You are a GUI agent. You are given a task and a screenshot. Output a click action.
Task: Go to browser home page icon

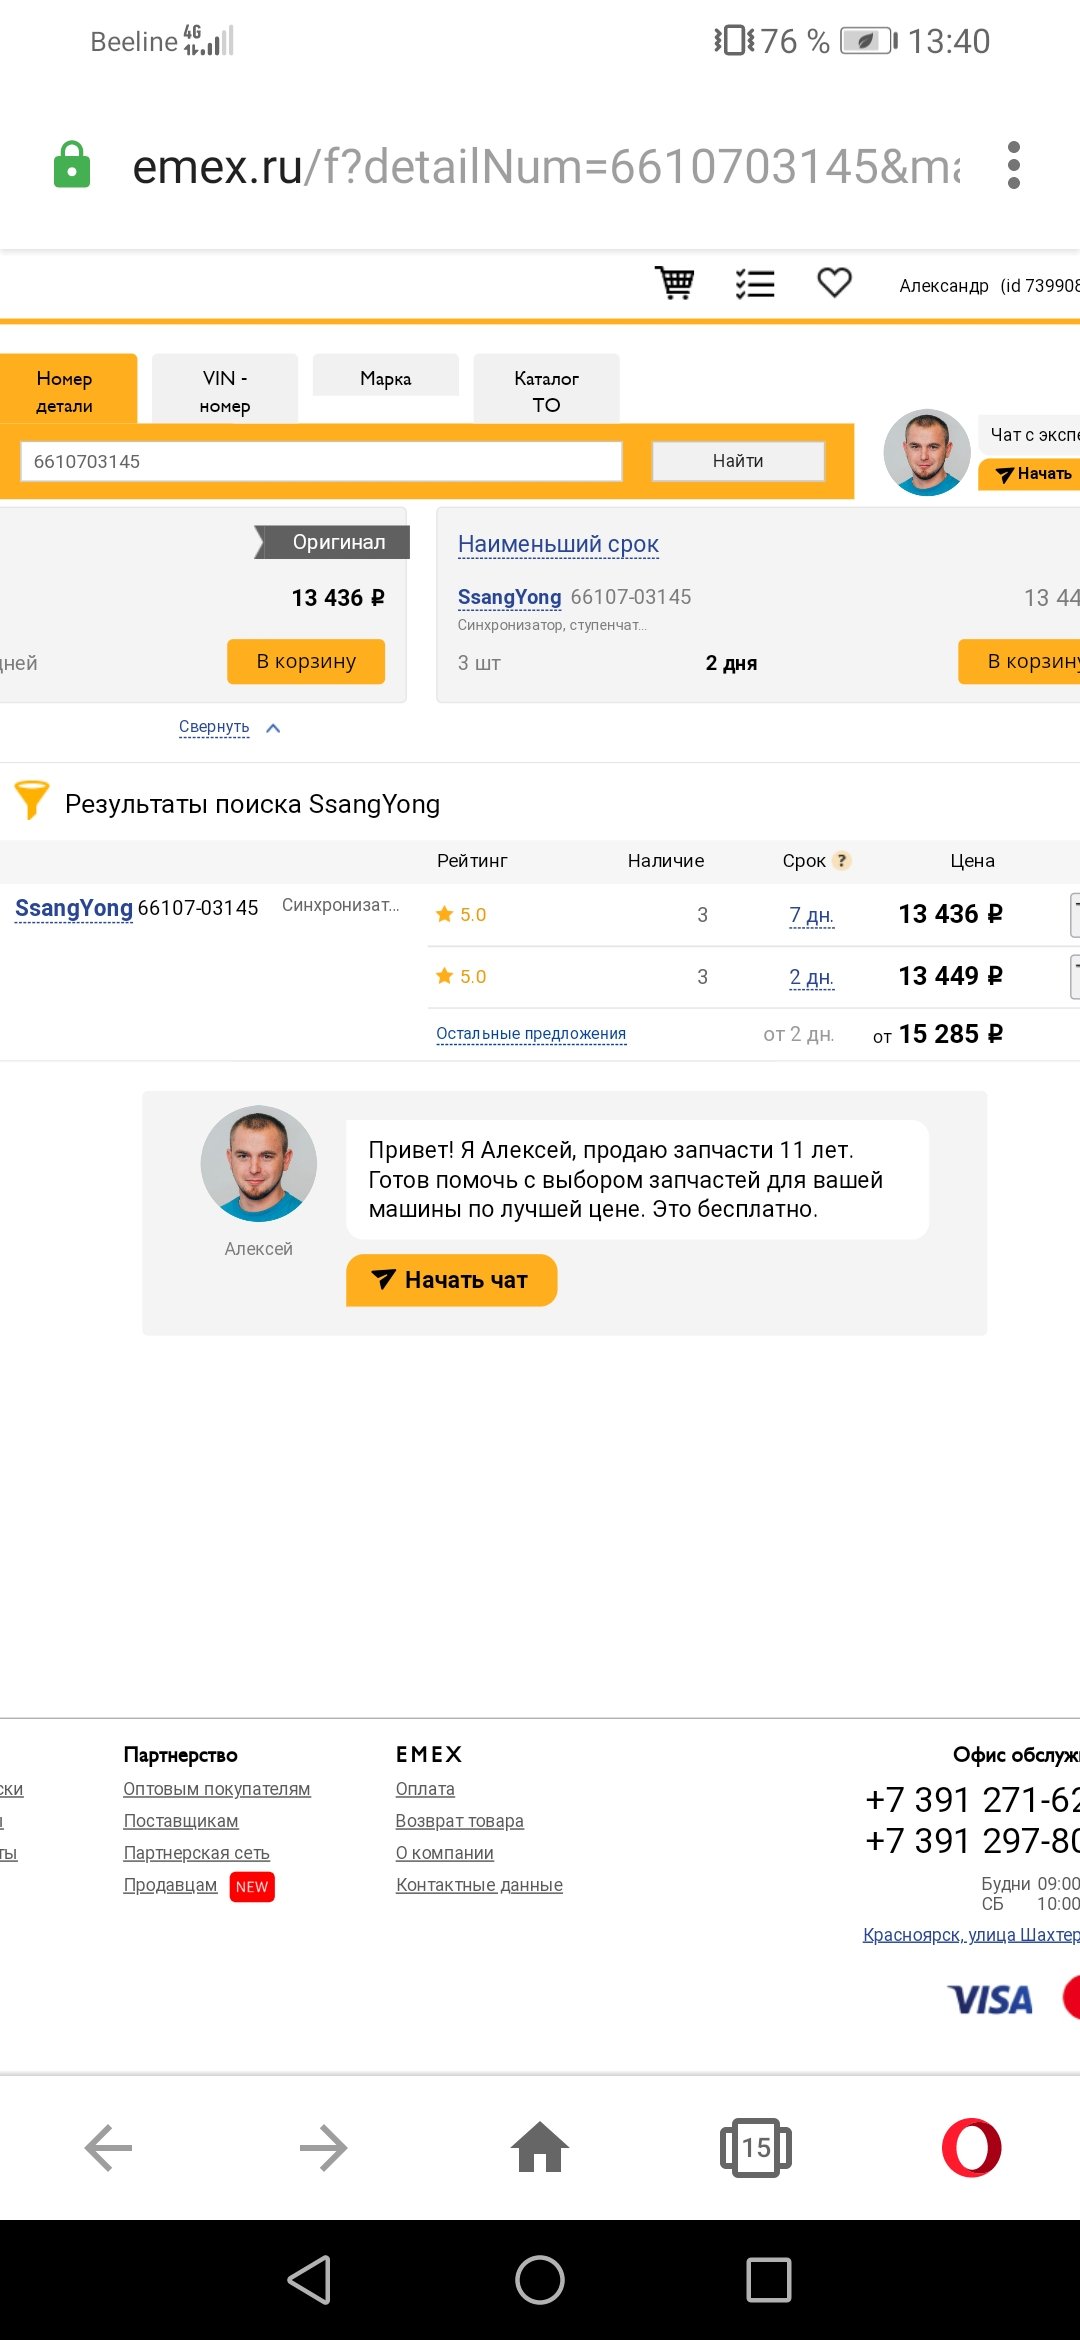coord(540,2147)
